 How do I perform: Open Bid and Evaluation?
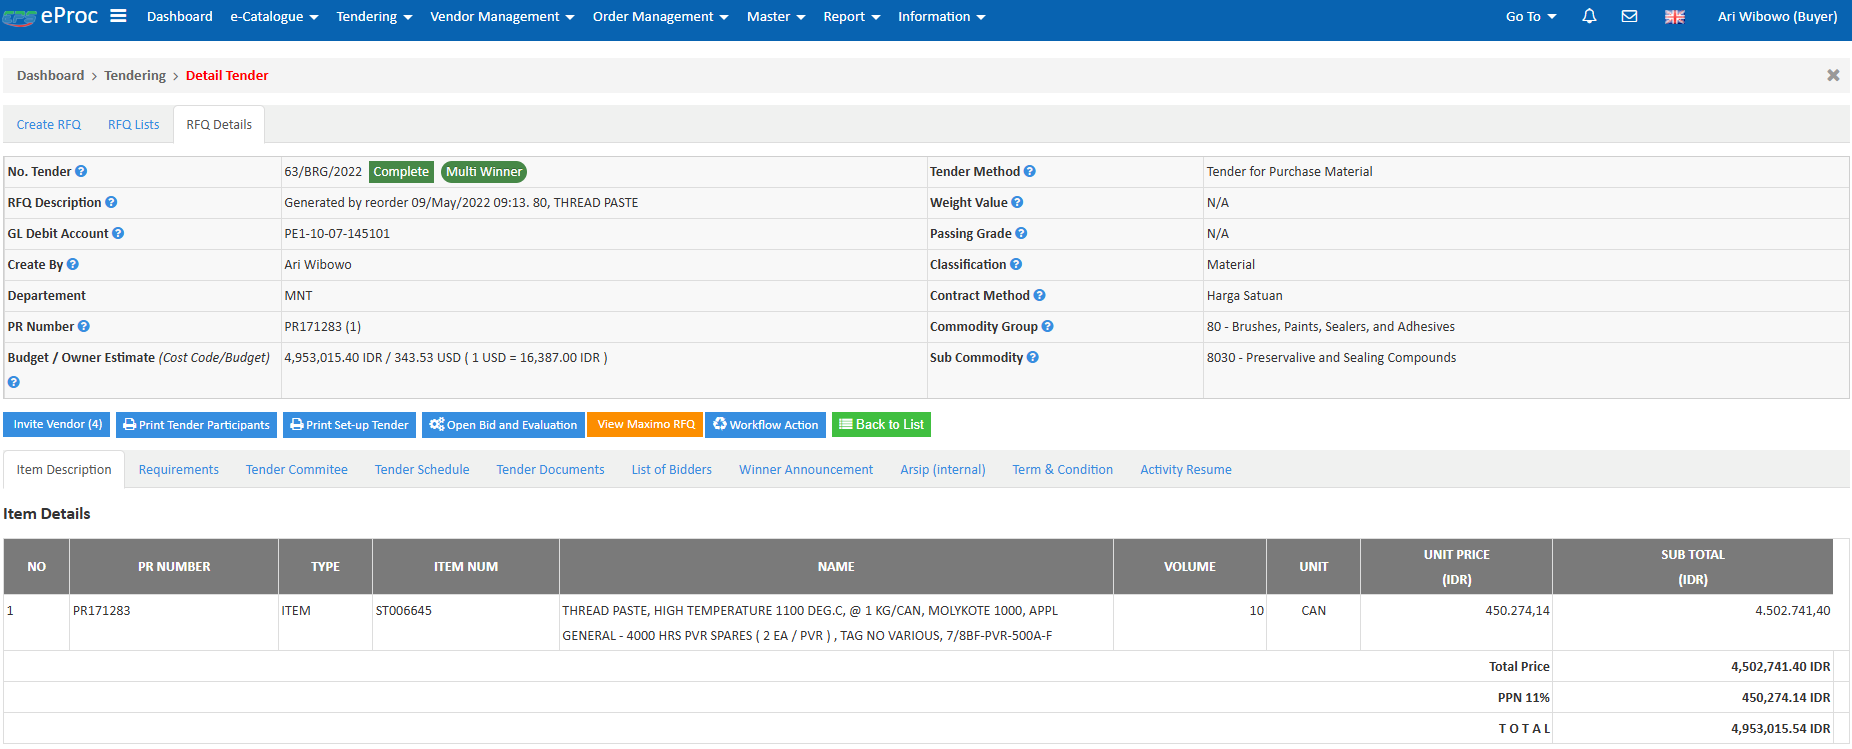point(503,425)
